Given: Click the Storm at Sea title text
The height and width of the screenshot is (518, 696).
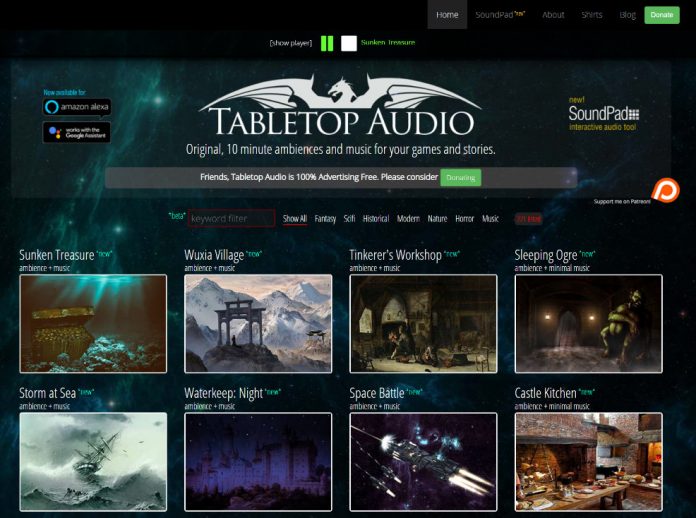Looking at the screenshot, I should (47, 393).
